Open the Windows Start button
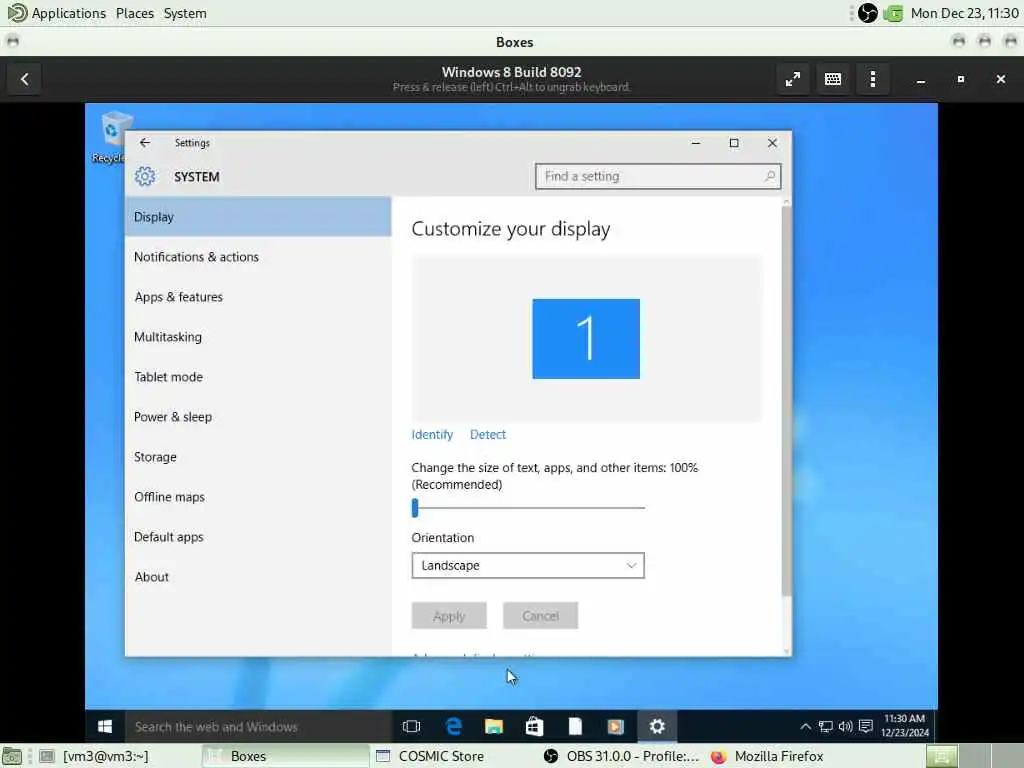Viewport: 1024px width, 768px height. (x=104, y=726)
